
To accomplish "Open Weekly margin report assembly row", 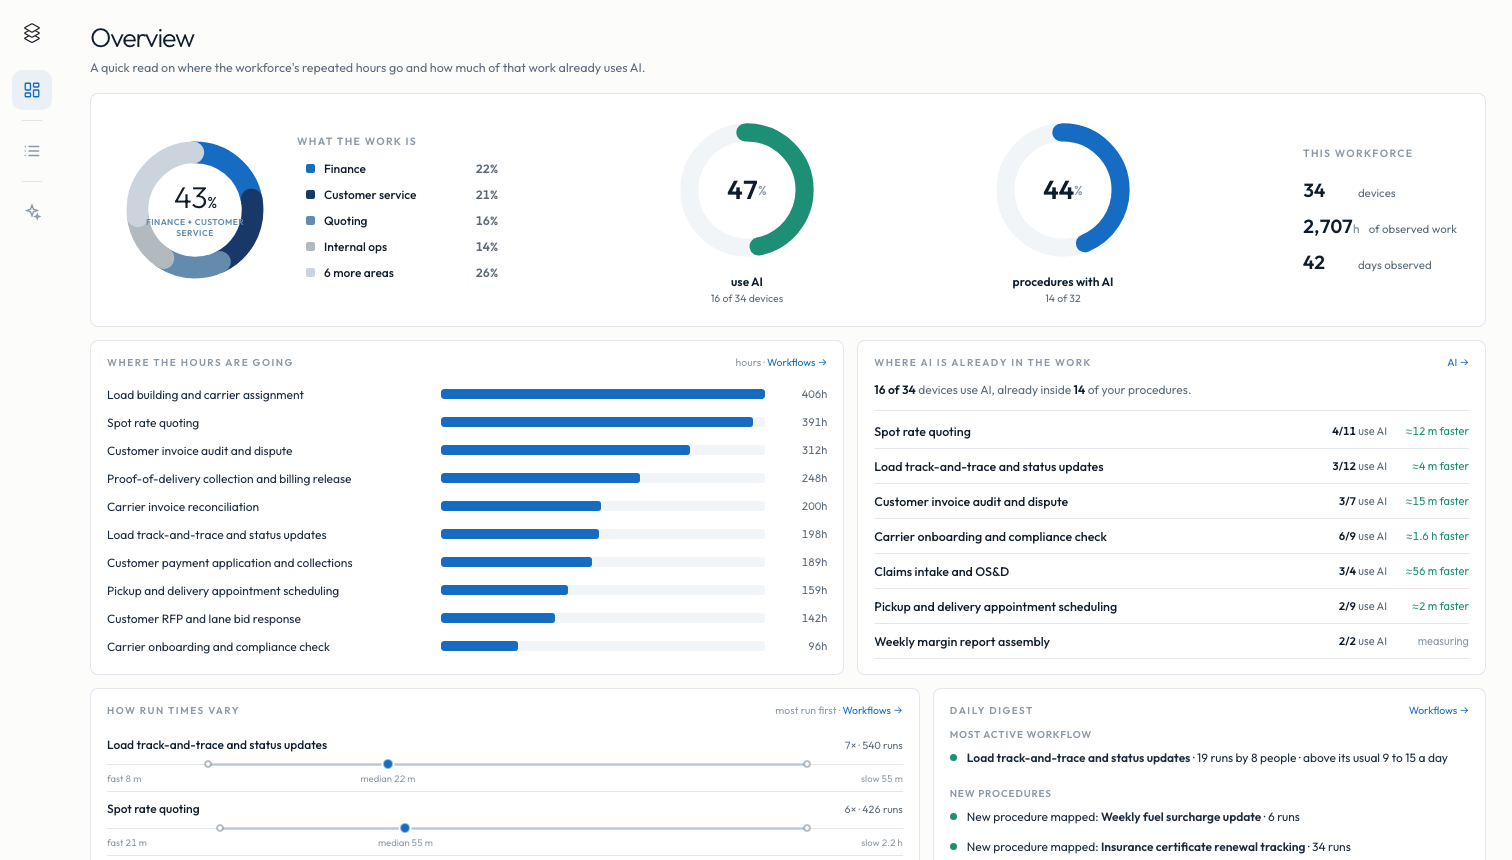I will 1171,642.
